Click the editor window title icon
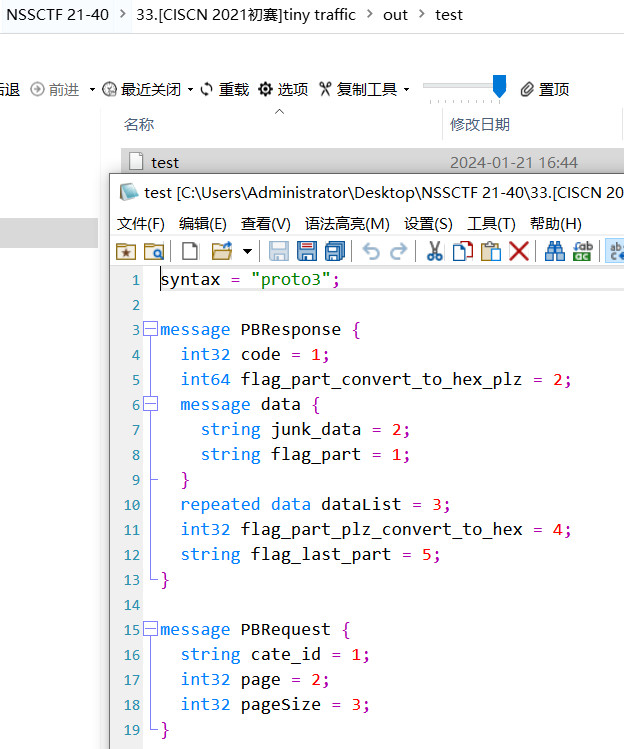The height and width of the screenshot is (749, 624). pos(129,192)
